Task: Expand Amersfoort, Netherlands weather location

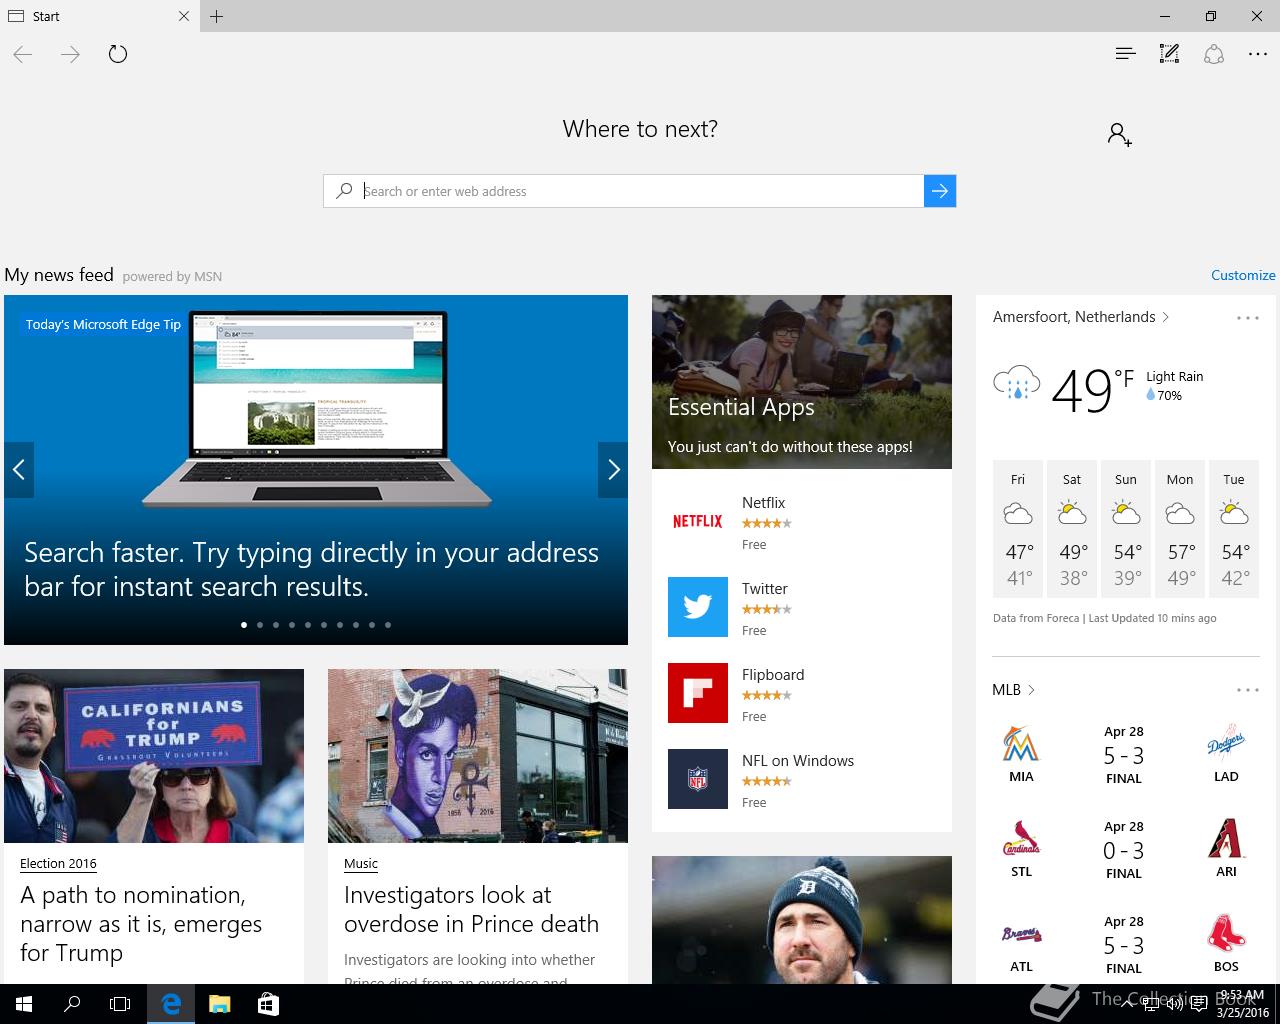Action: point(1081,317)
